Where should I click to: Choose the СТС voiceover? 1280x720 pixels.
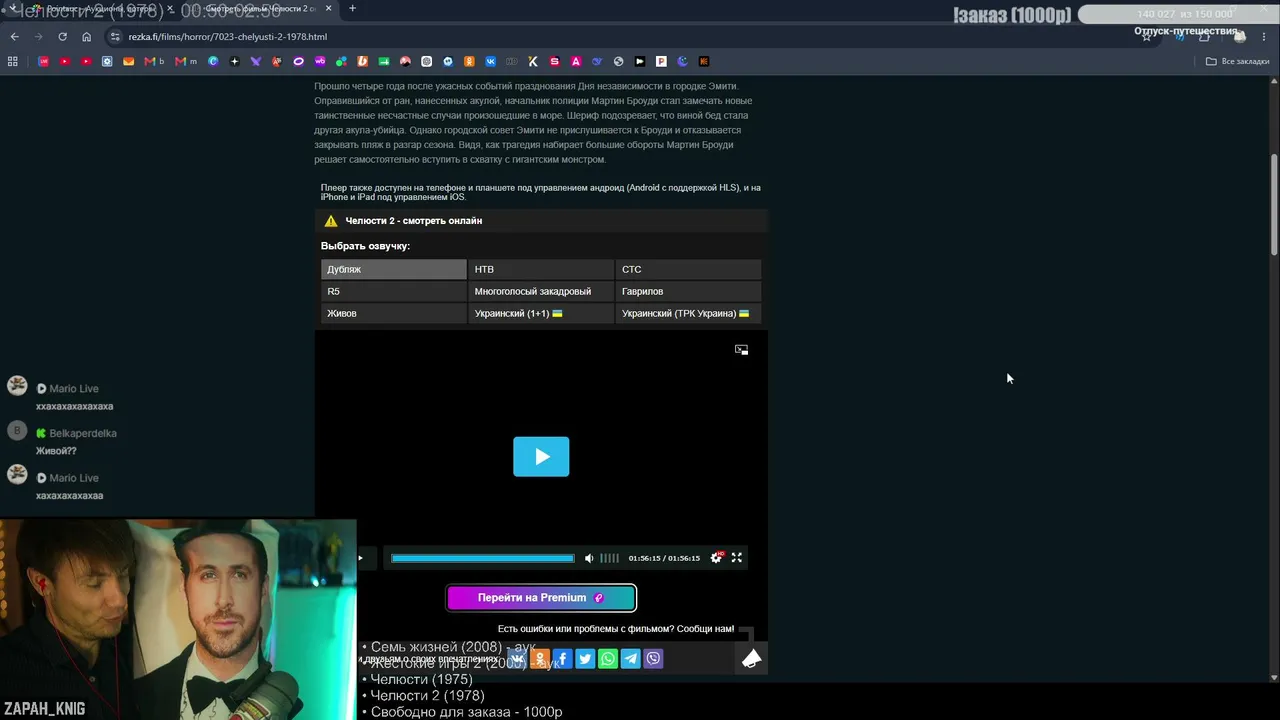688,269
